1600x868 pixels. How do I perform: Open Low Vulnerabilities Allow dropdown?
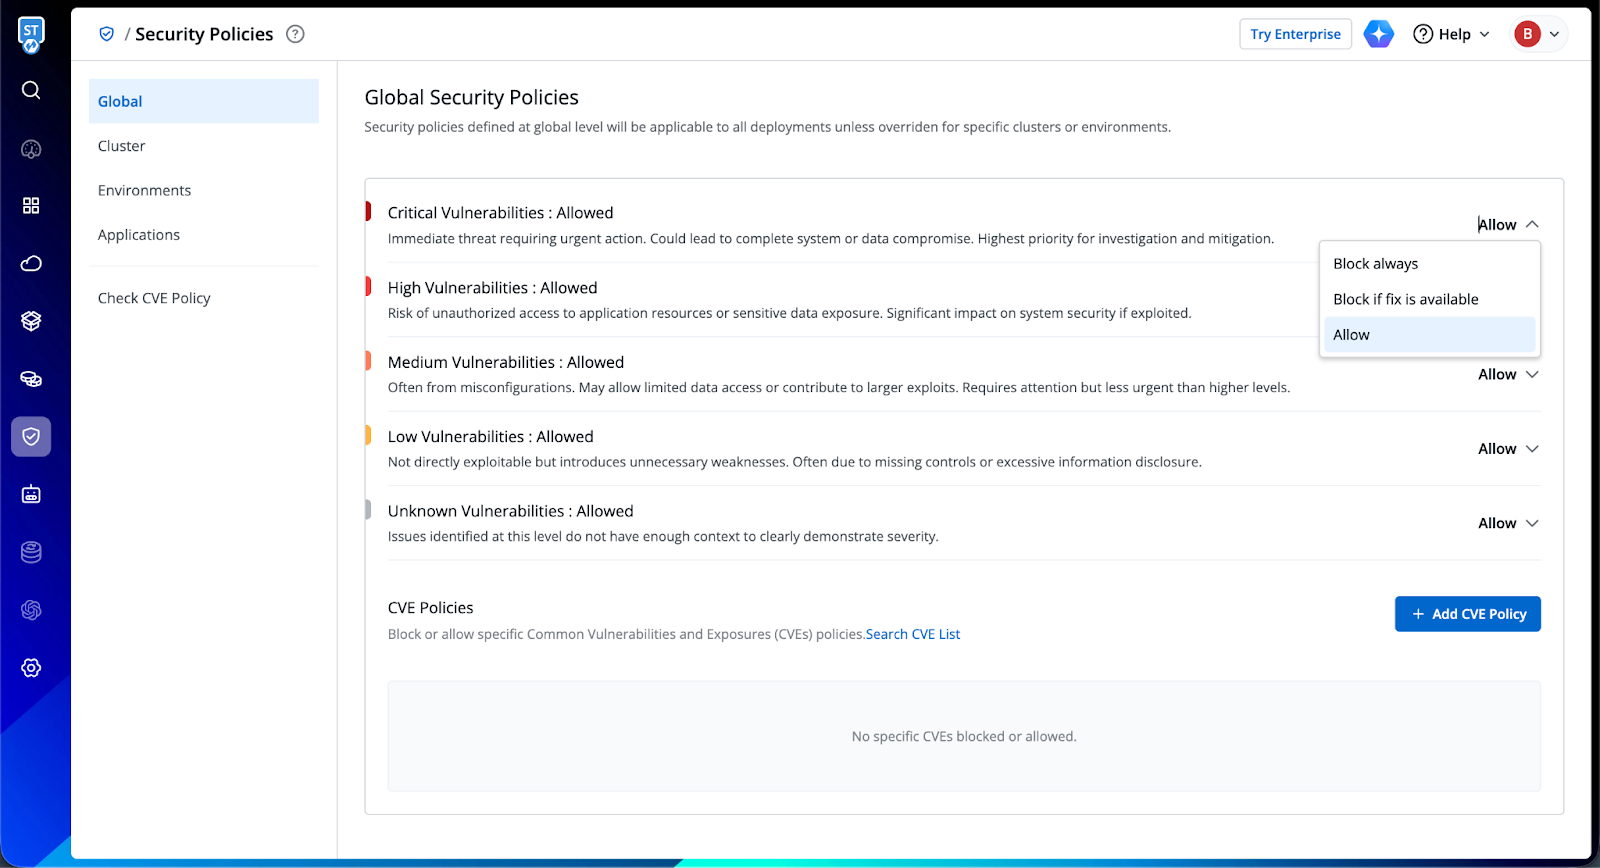(x=1508, y=449)
